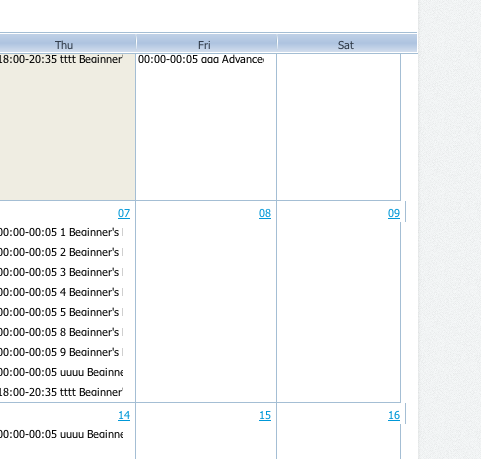This screenshot has height=459, width=481.
Task: Select event 00:00-00:05 2 Beginner's
Action: click(61, 252)
